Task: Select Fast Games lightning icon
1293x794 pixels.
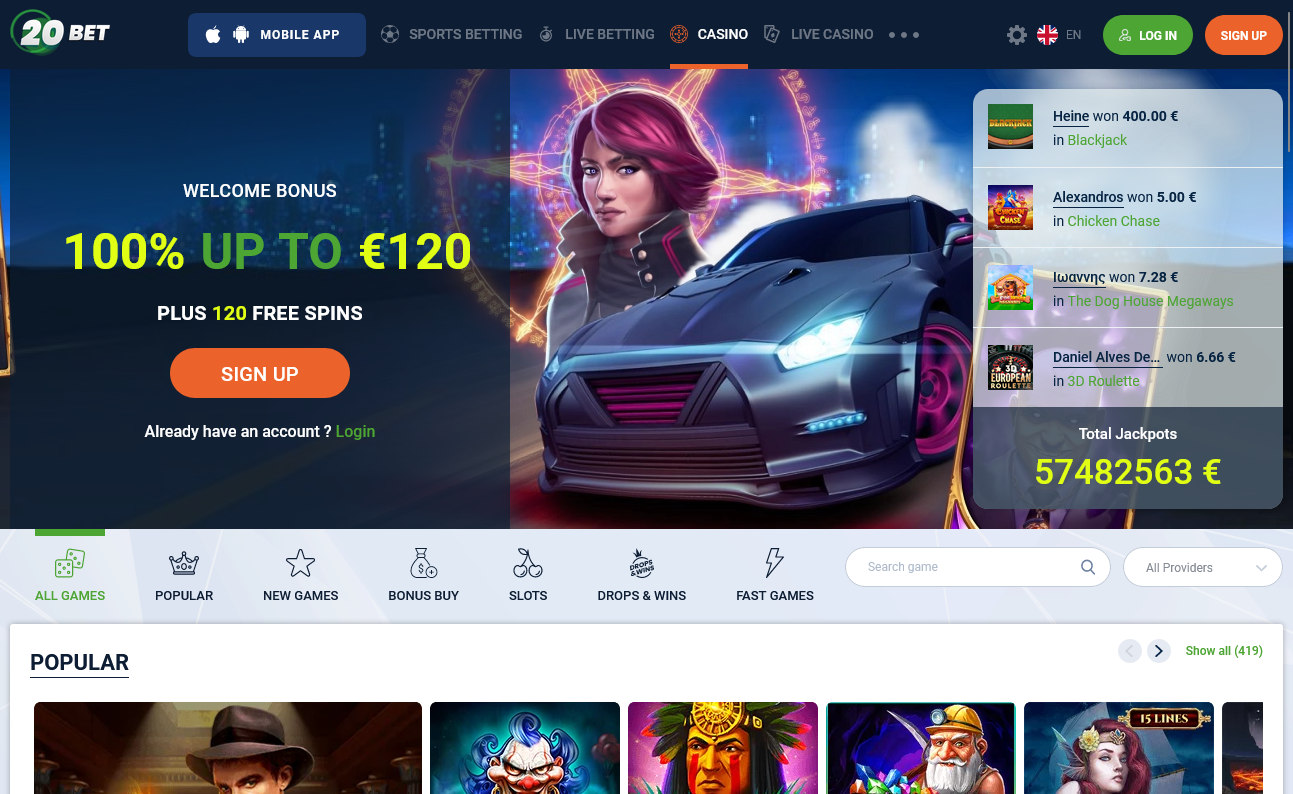Action: click(775, 564)
